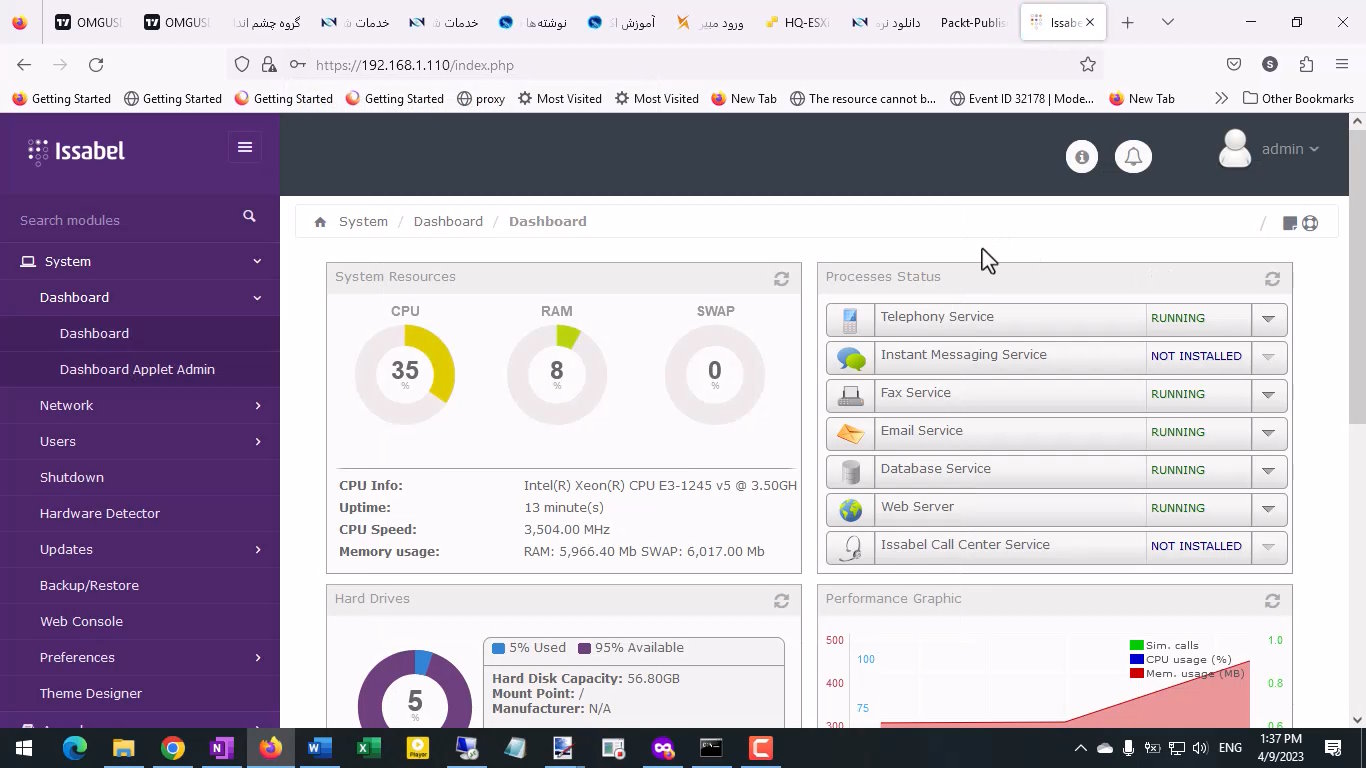Open the proxy bookmark
The width and height of the screenshot is (1366, 768).
pyautogui.click(x=480, y=99)
